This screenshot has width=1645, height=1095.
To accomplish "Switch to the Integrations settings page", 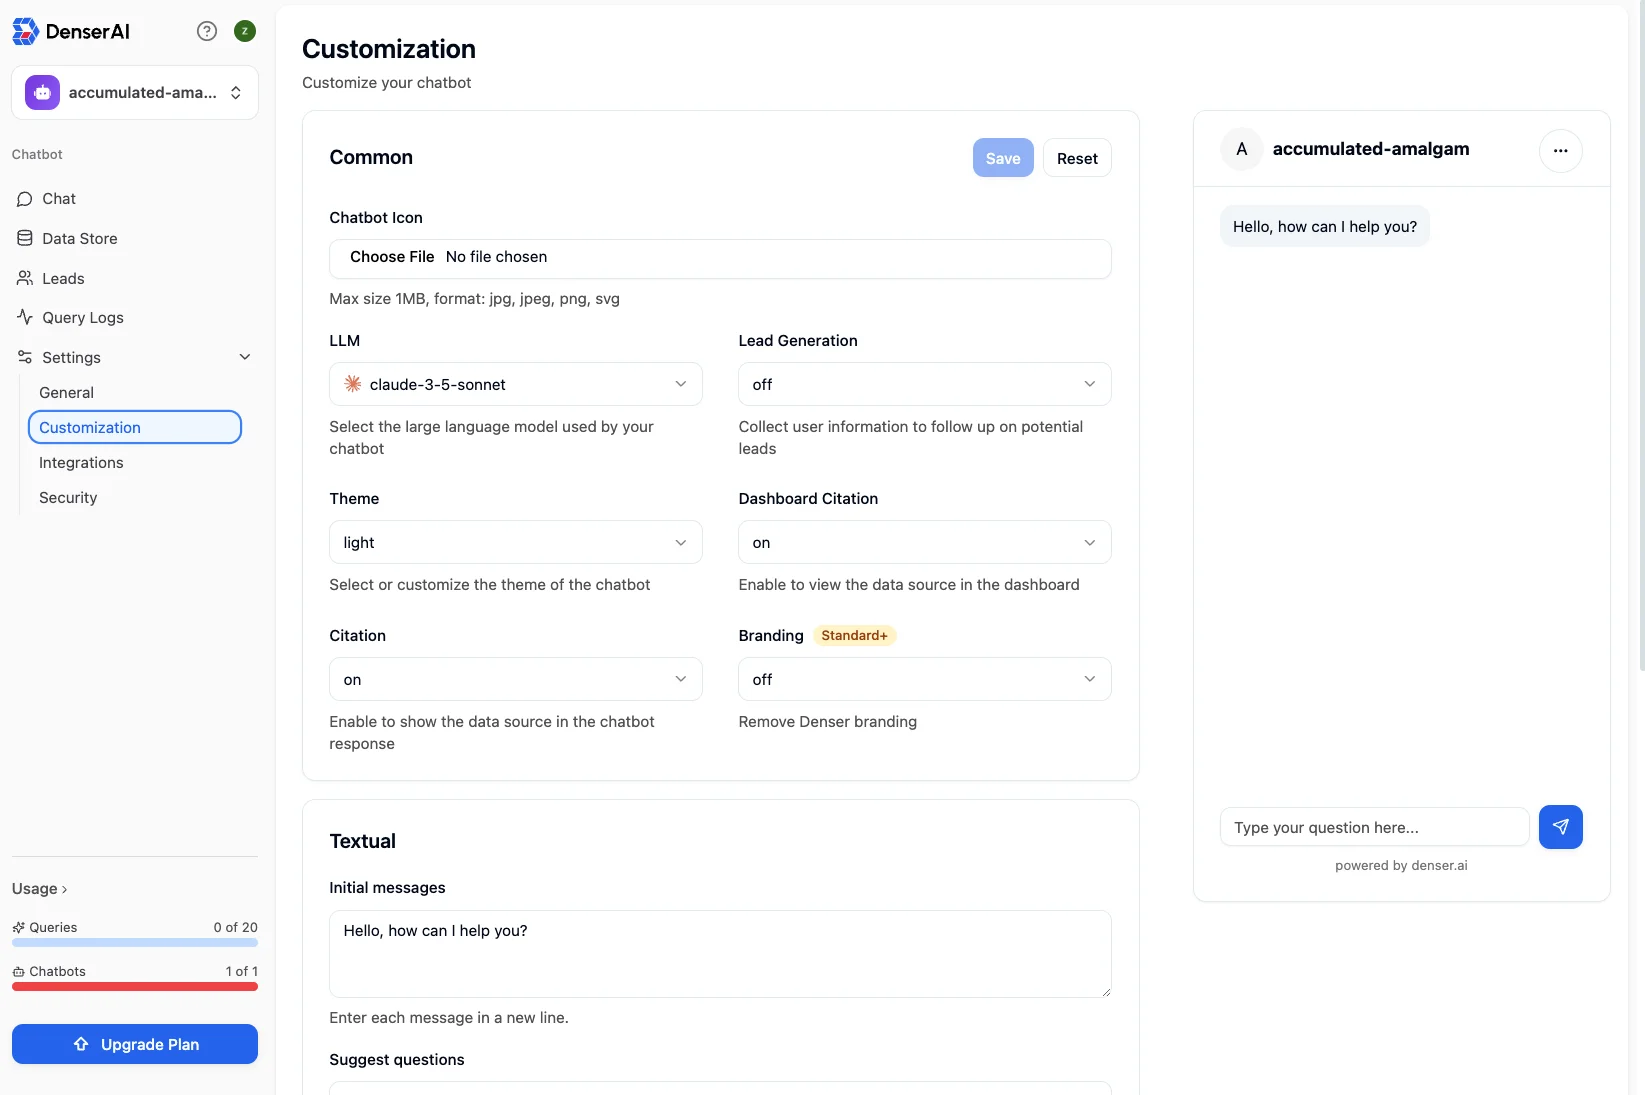I will pyautogui.click(x=81, y=462).
